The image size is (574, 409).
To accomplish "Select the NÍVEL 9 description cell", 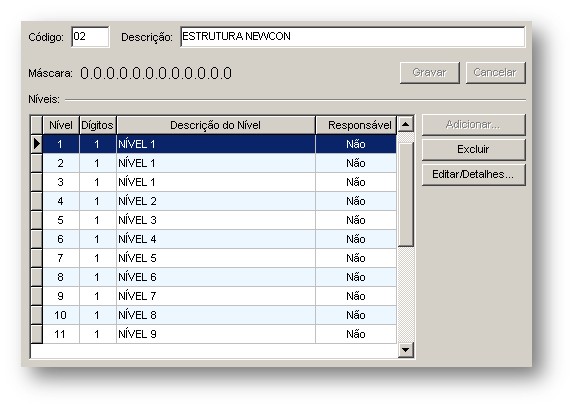I will tap(216, 334).
